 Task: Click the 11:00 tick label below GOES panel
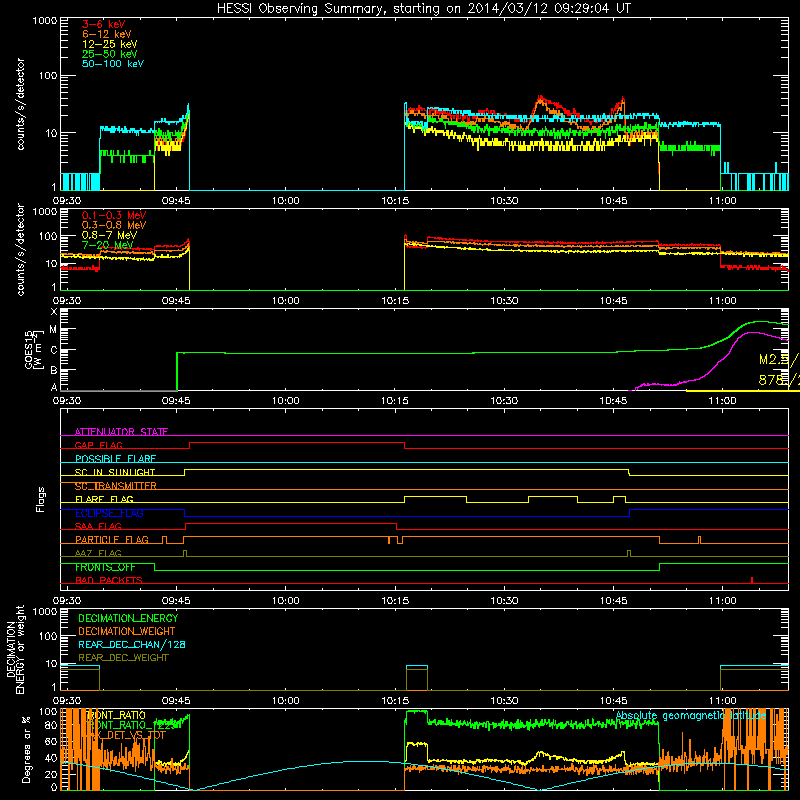coord(722,401)
